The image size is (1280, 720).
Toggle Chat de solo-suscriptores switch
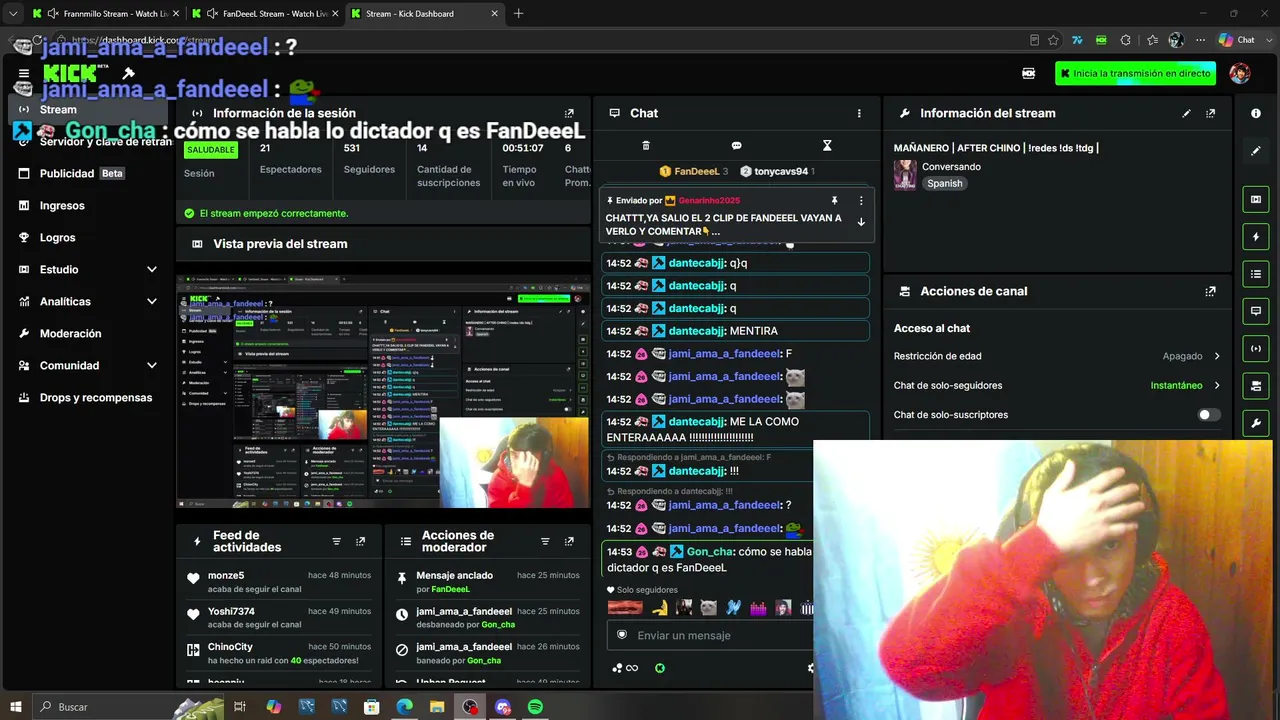tap(1209, 415)
